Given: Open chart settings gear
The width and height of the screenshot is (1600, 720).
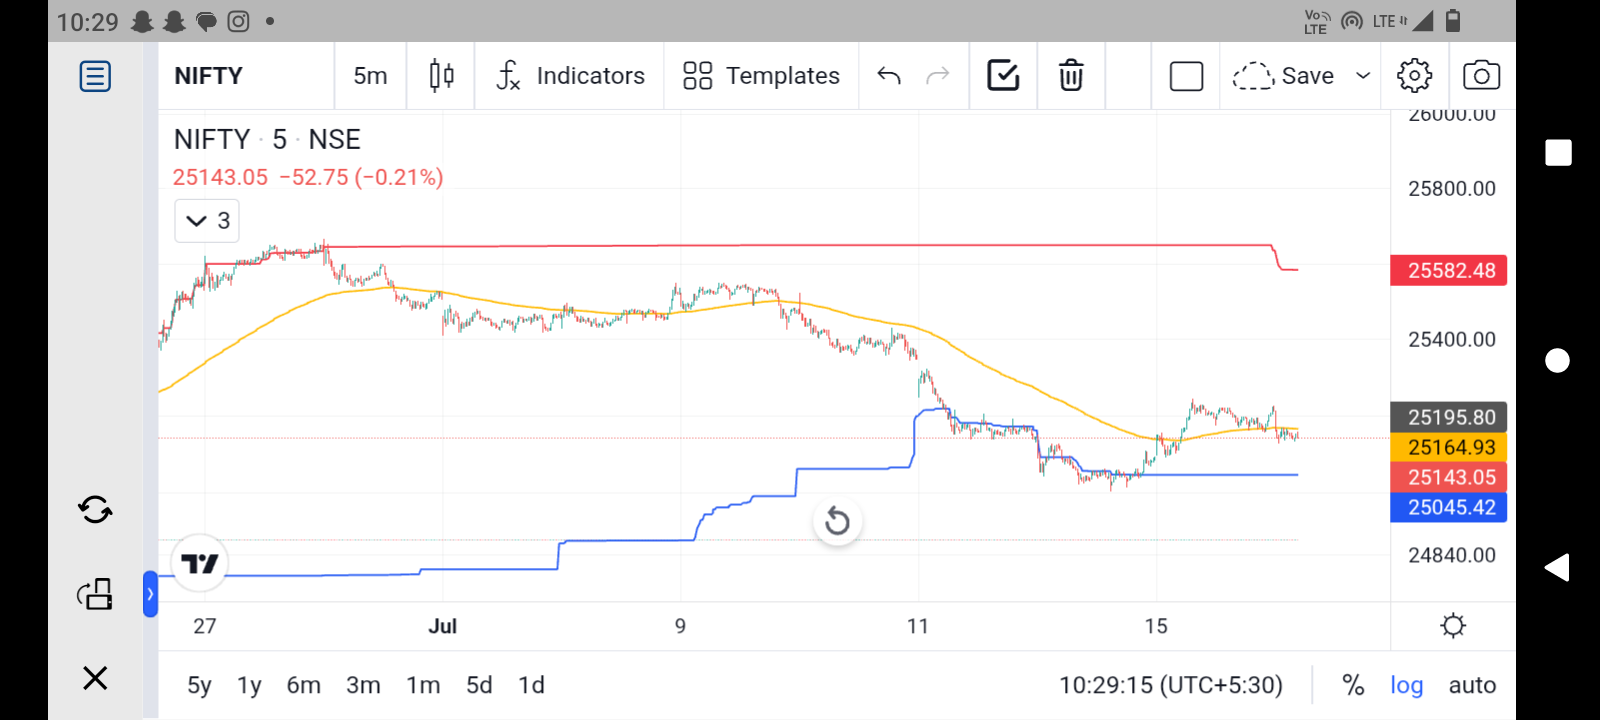Looking at the screenshot, I should (x=1414, y=76).
